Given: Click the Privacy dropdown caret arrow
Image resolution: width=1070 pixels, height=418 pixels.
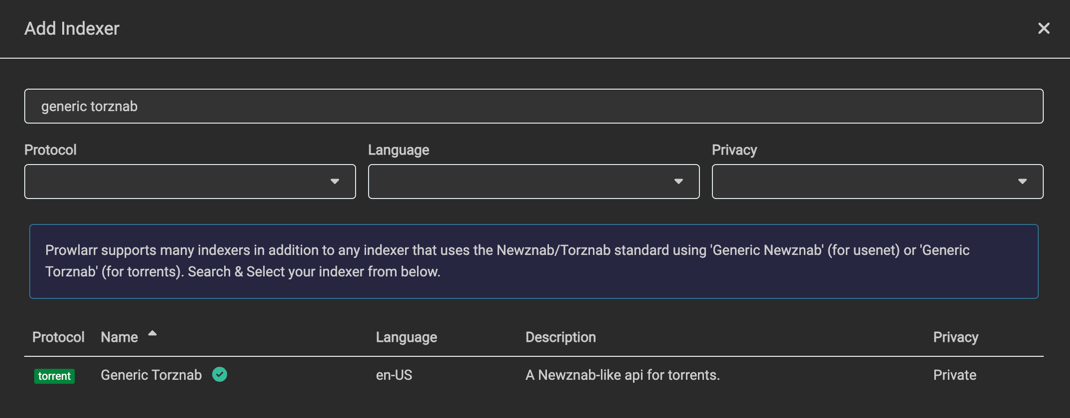Looking at the screenshot, I should pos(1022,182).
